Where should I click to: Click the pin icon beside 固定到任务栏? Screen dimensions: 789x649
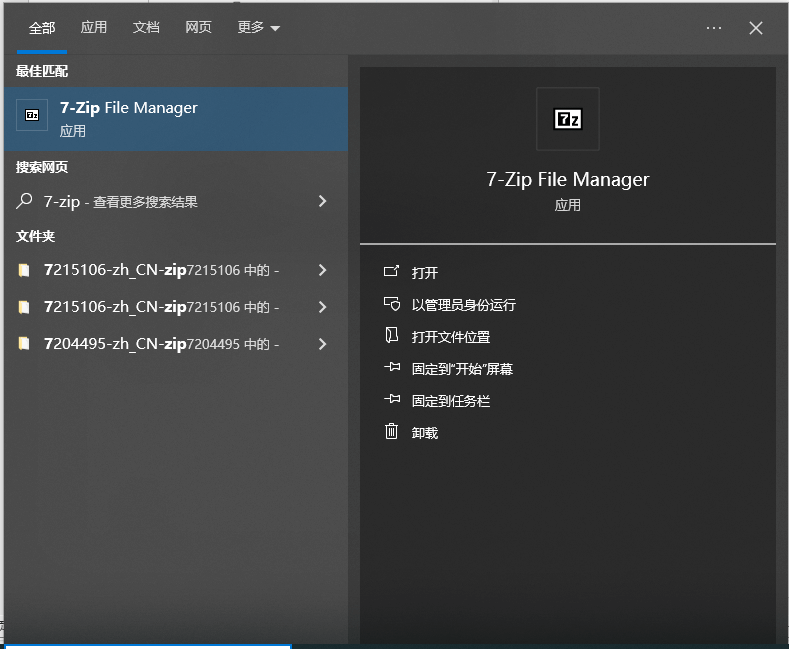click(x=391, y=399)
